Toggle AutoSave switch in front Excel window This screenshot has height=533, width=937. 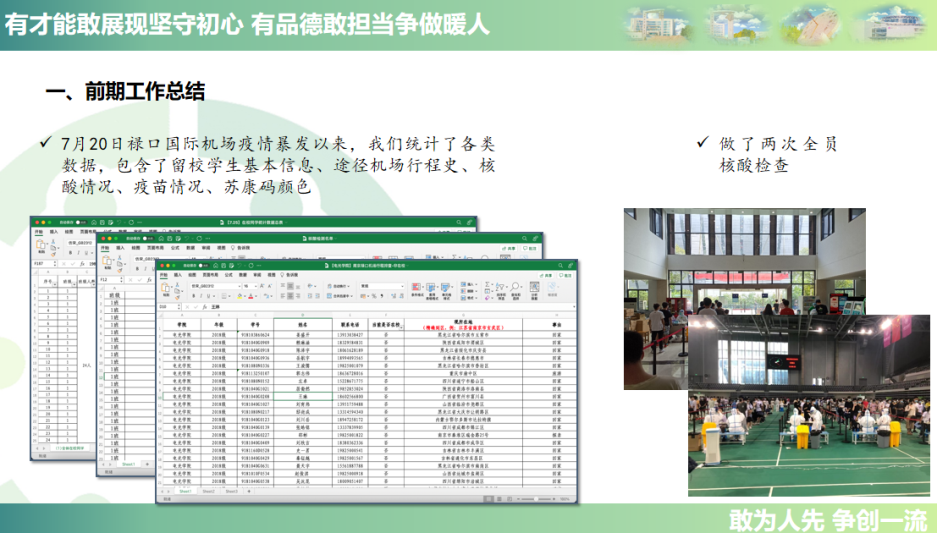(x=204, y=266)
